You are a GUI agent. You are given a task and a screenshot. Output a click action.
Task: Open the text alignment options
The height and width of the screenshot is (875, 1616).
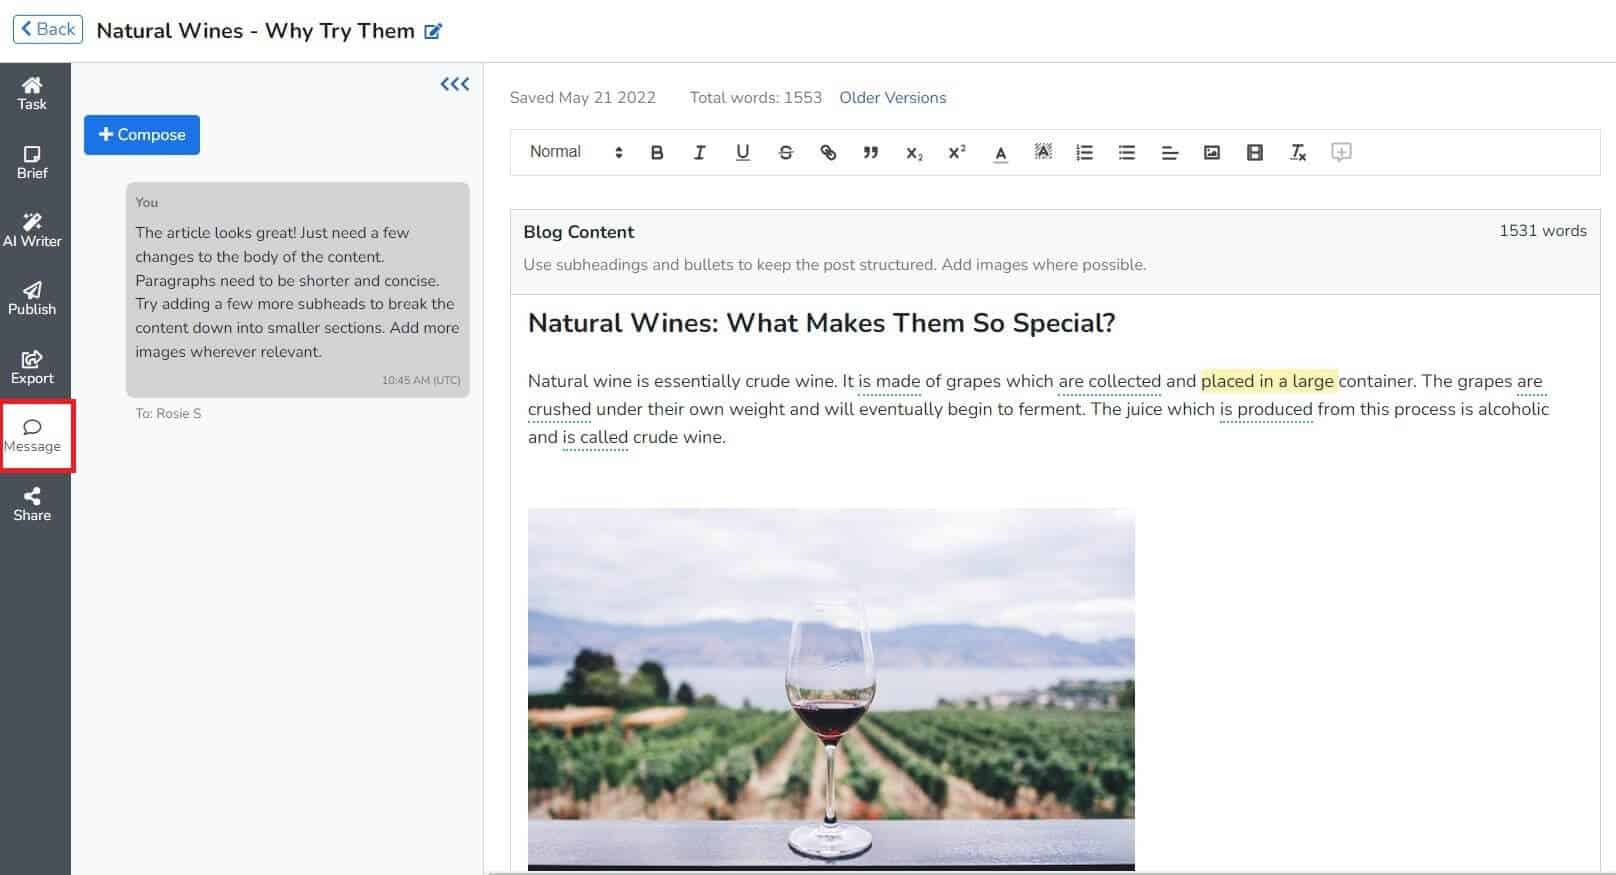click(x=1169, y=152)
